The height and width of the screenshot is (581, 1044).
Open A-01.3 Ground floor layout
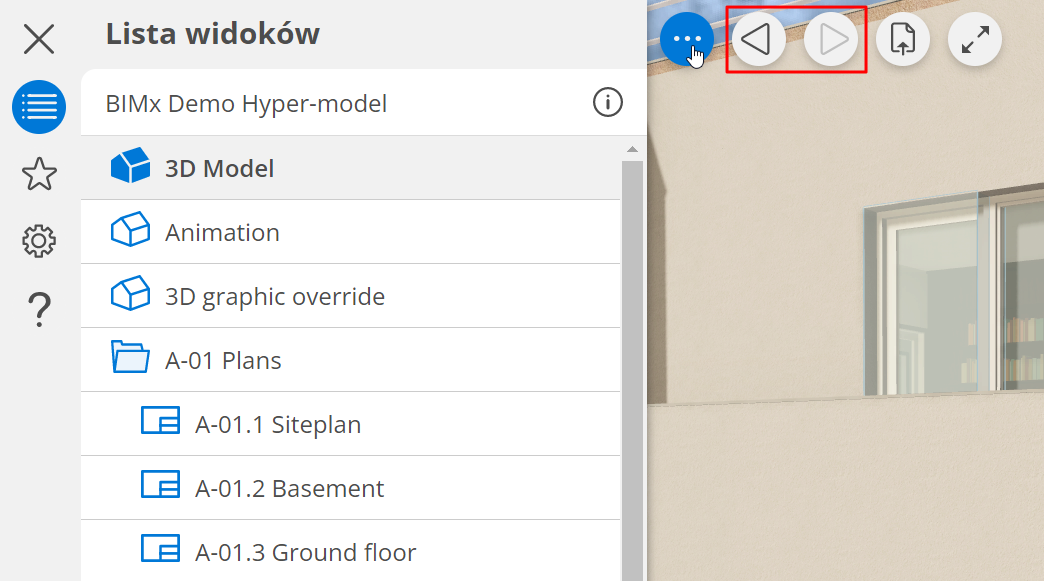pyautogui.click(x=305, y=552)
